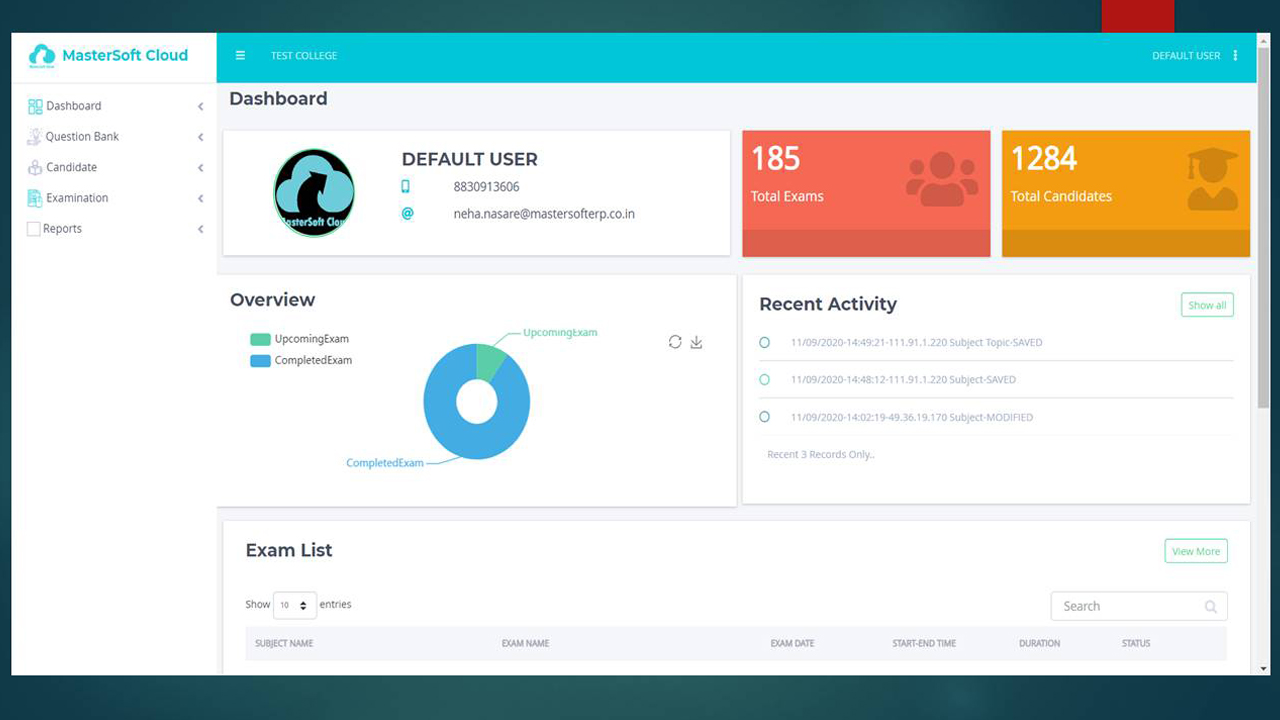Click the Show all button in Recent Activity
The height and width of the screenshot is (720, 1280).
[1207, 305]
